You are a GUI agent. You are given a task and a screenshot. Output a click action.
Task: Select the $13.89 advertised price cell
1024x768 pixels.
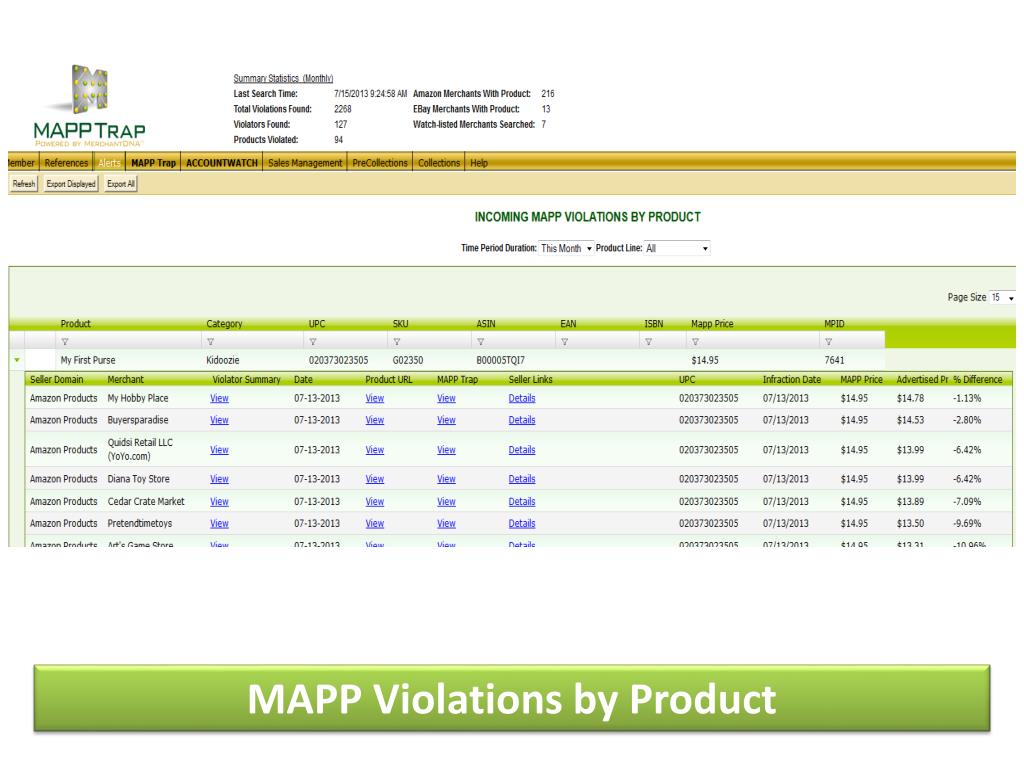pyautogui.click(x=910, y=502)
